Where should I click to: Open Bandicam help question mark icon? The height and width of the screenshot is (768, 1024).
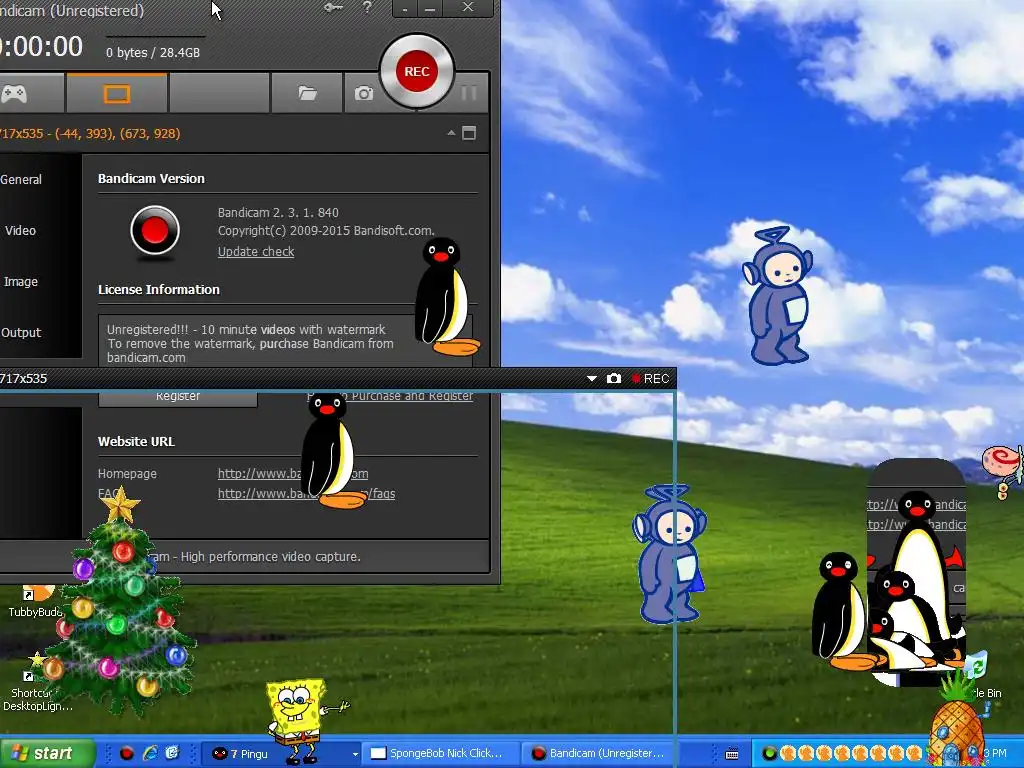point(367,8)
